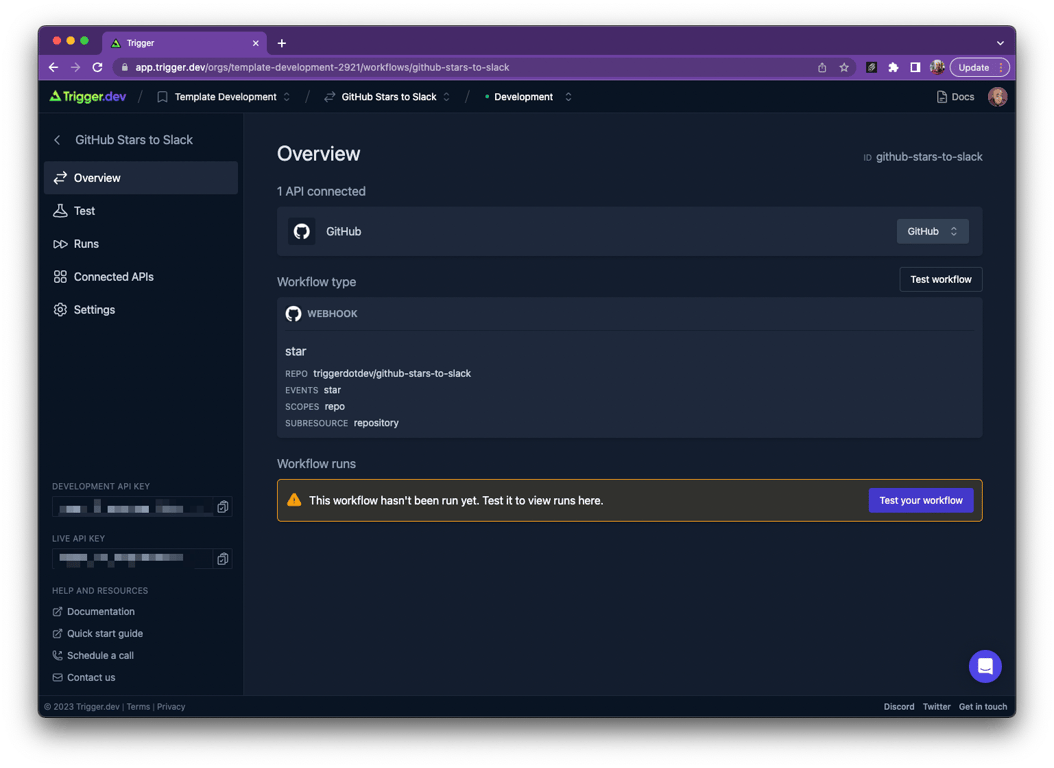View site info lock icon
The width and height of the screenshot is (1054, 768).
(124, 67)
